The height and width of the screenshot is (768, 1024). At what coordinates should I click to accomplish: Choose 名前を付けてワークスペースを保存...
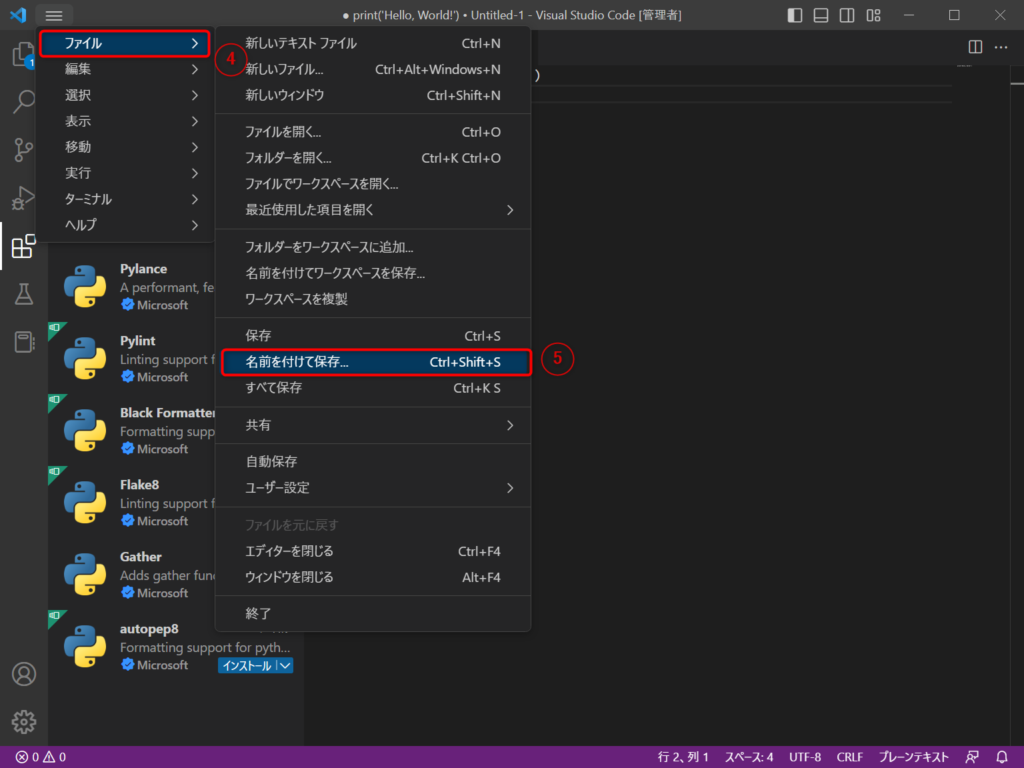(x=373, y=273)
